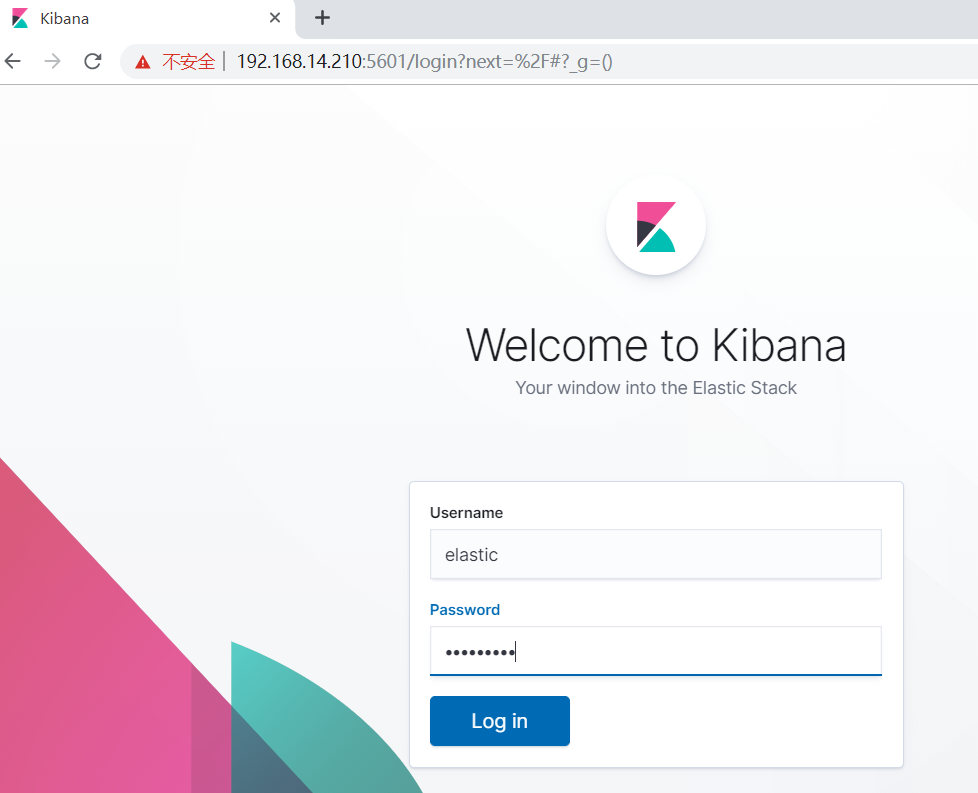Close the Kibana browser tab
978x793 pixels.
(274, 18)
